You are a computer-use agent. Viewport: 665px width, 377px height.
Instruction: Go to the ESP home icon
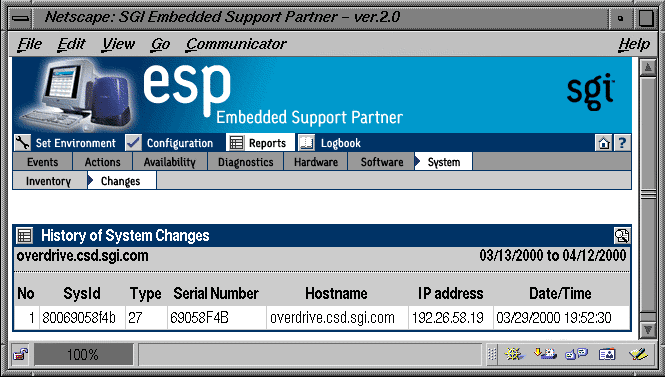coord(604,143)
